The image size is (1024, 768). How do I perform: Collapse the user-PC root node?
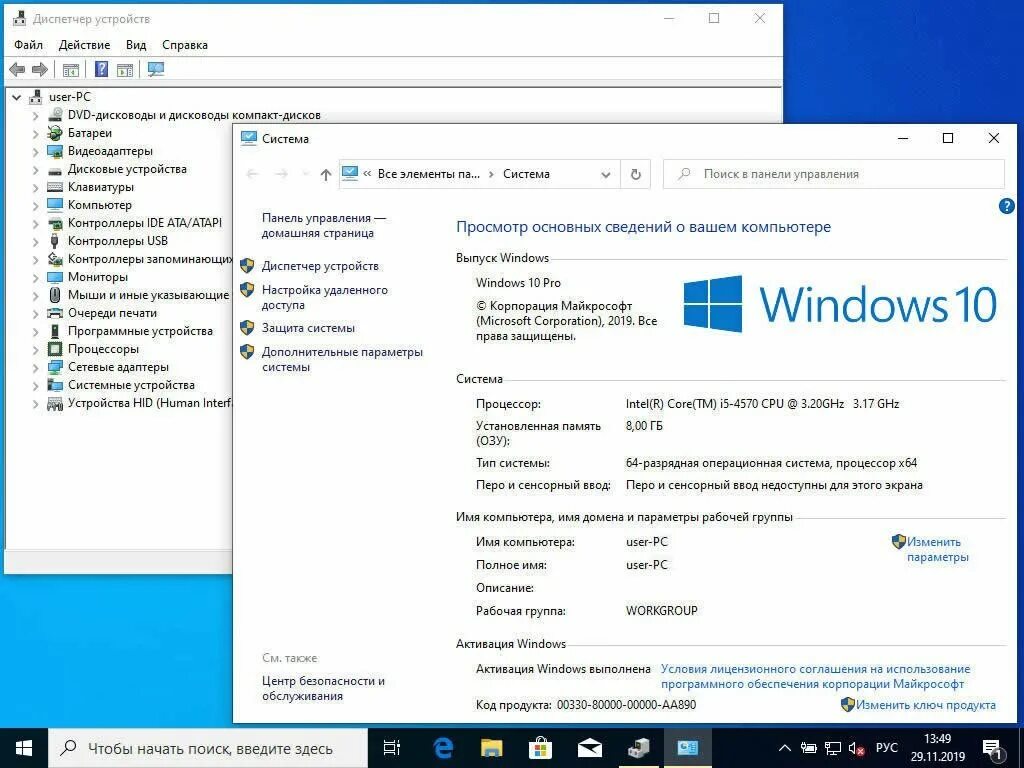16,97
